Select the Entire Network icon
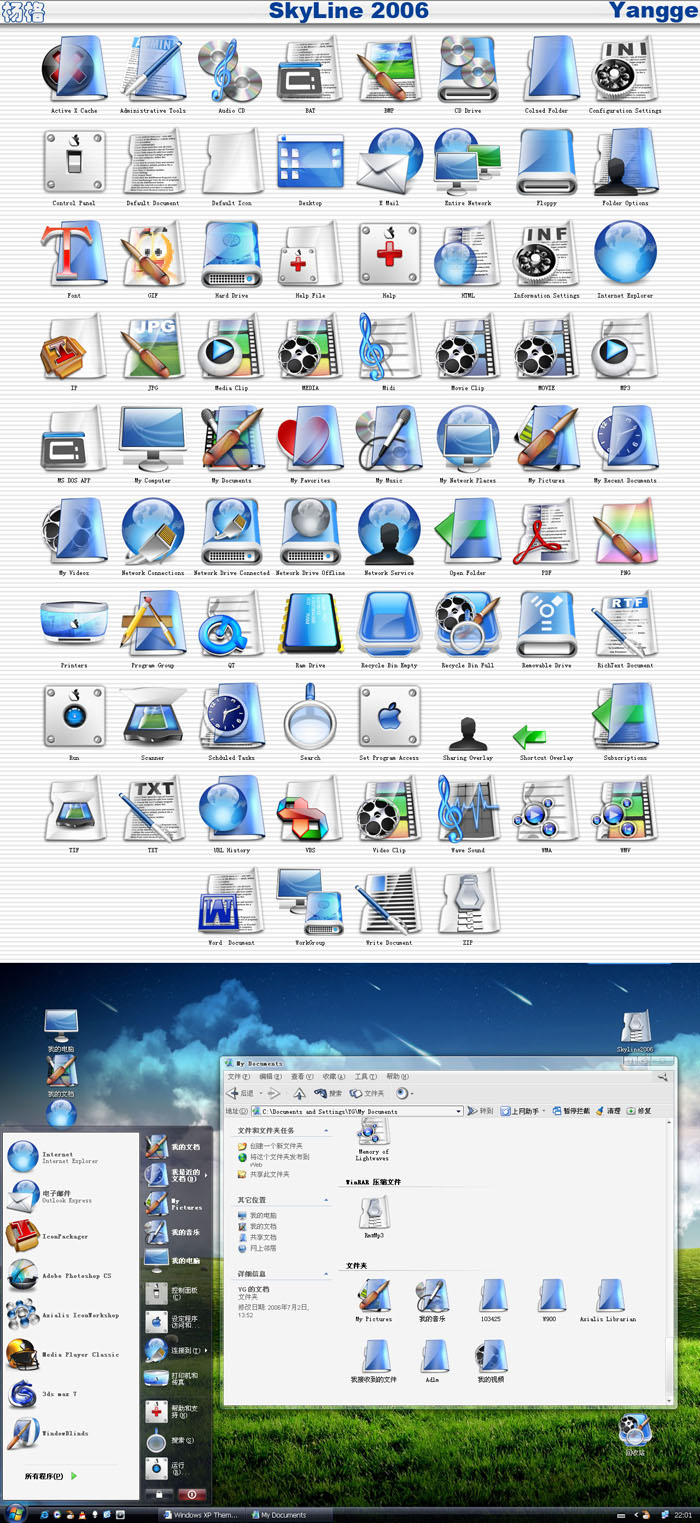Viewport: 700px width, 1523px height. pos(467,161)
